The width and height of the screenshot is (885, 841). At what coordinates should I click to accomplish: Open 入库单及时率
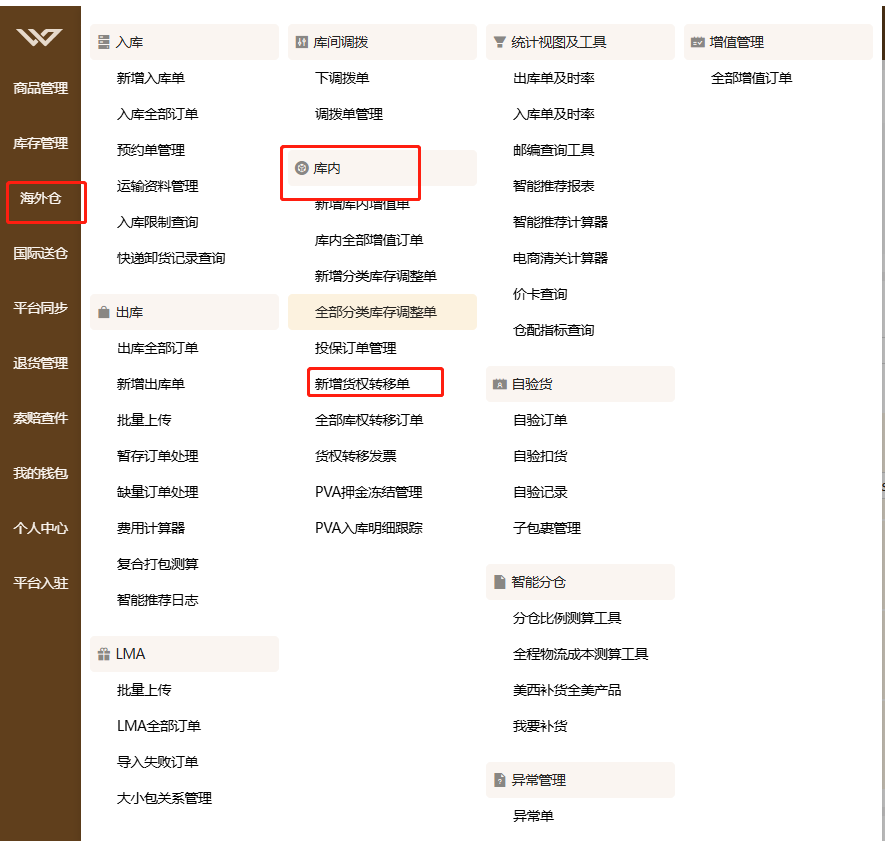(x=554, y=115)
